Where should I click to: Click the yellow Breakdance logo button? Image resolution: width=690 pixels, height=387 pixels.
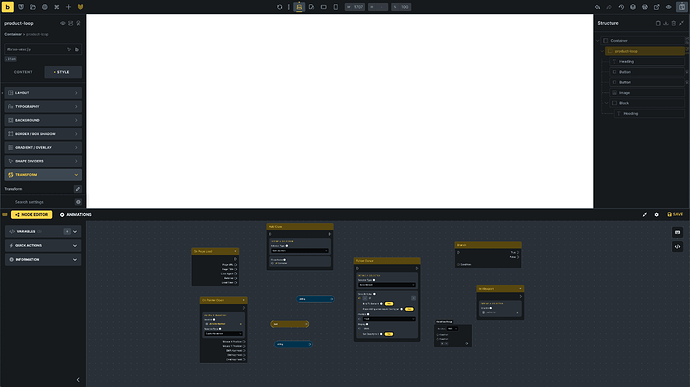point(7,7)
